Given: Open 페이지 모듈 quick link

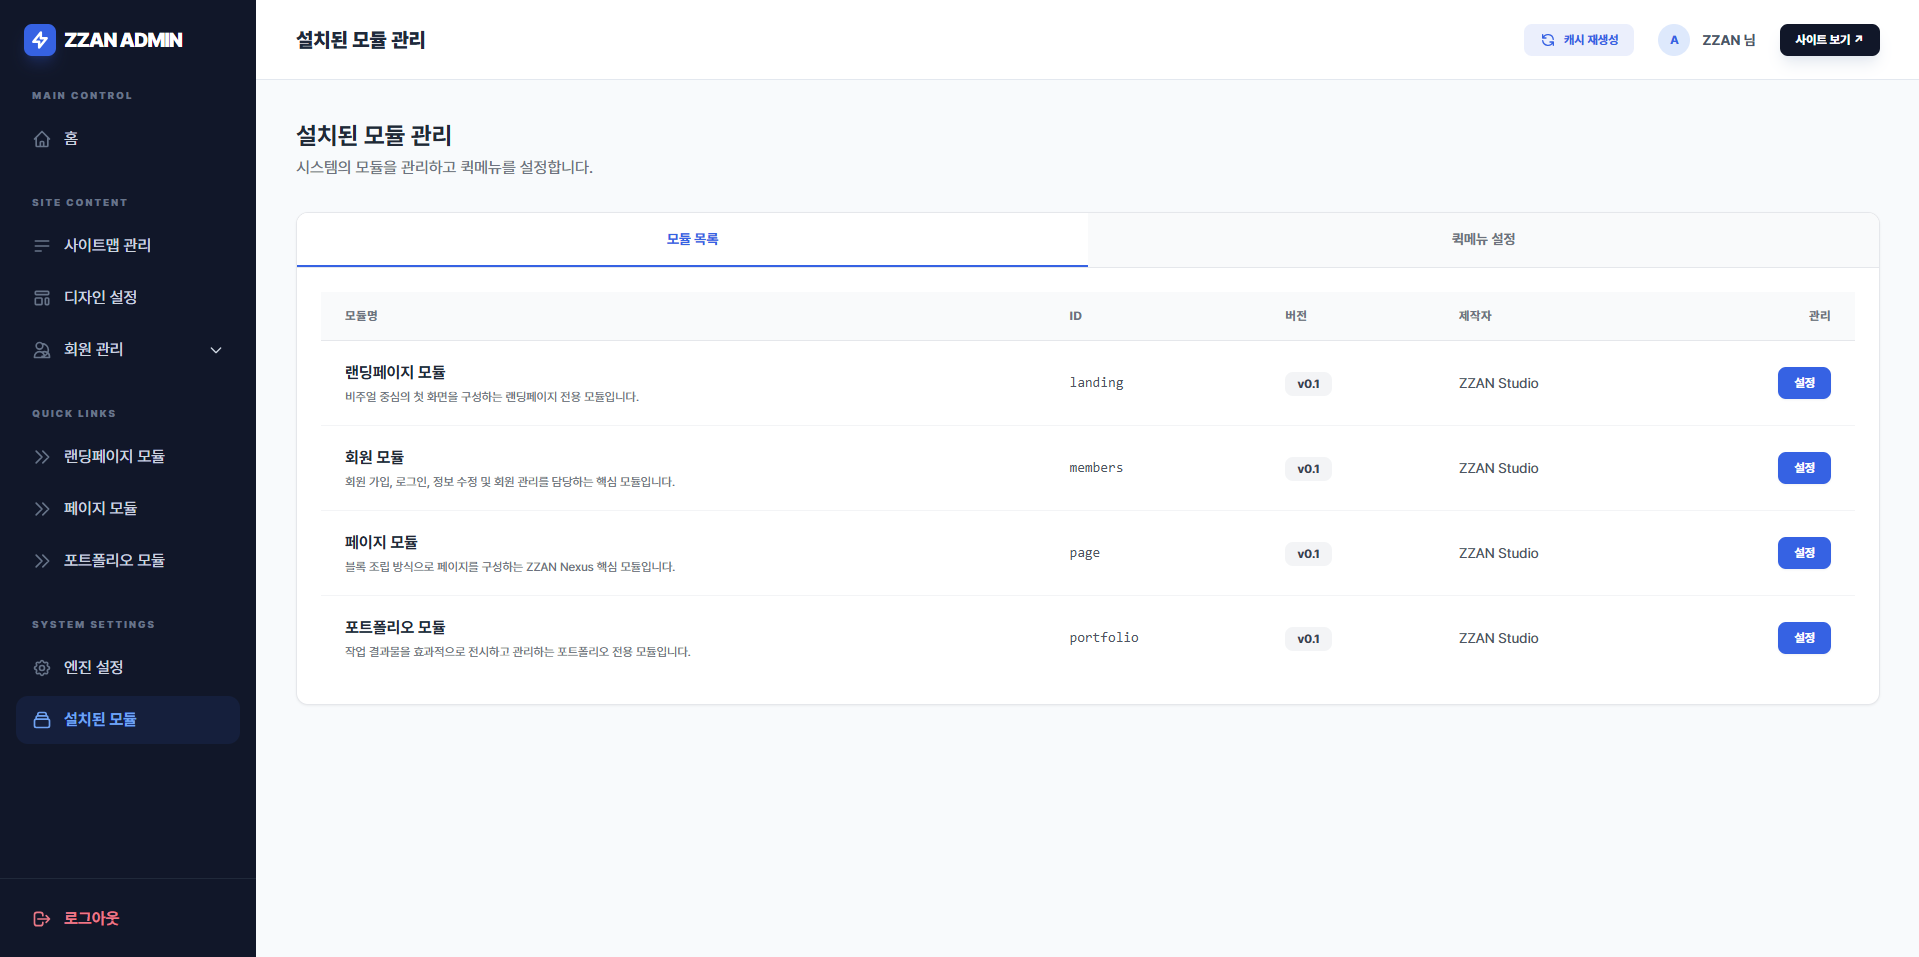Looking at the screenshot, I should click(128, 509).
